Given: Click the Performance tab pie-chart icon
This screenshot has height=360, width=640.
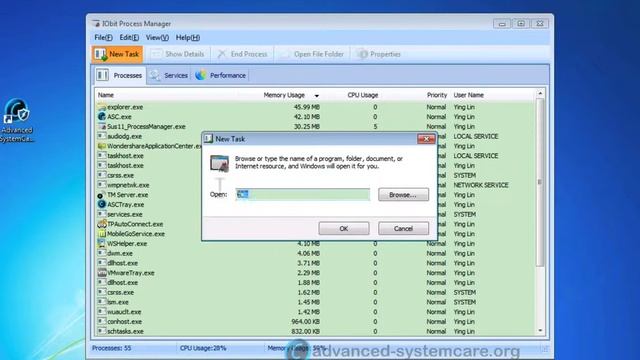Looking at the screenshot, I should point(200,75).
